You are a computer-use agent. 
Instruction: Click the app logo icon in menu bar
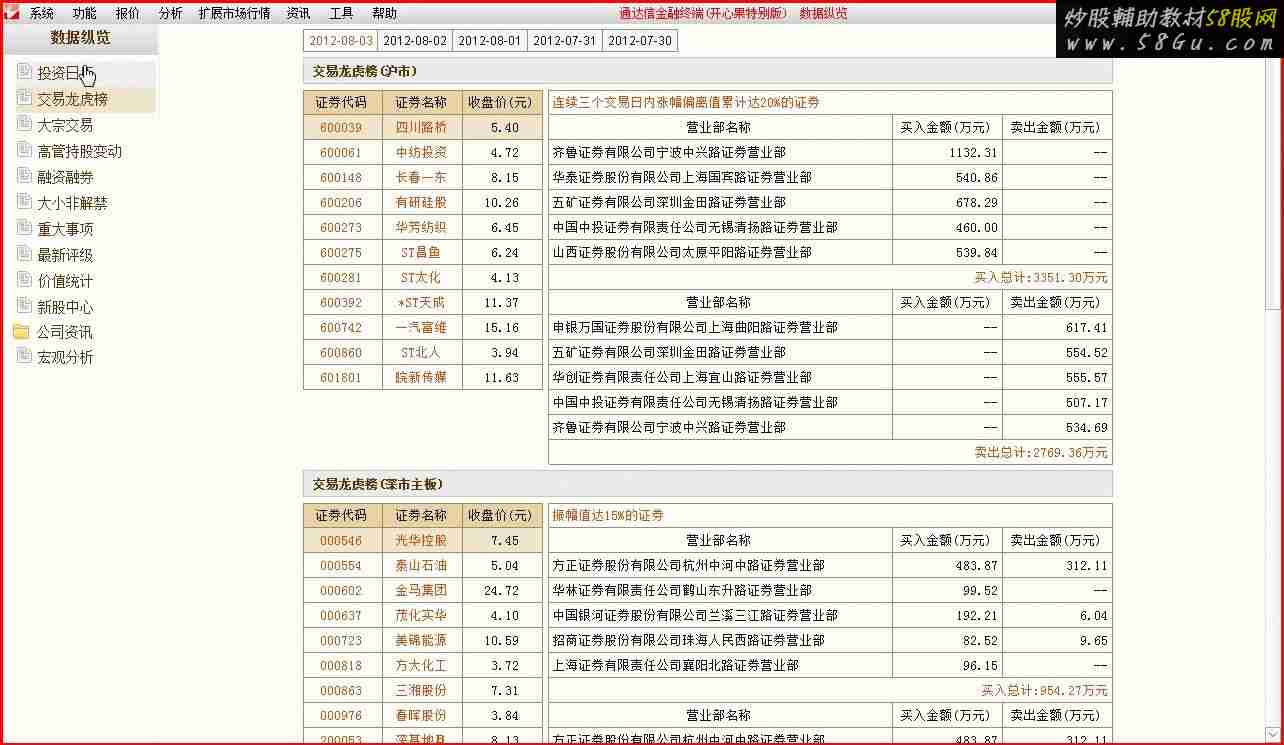coord(11,13)
